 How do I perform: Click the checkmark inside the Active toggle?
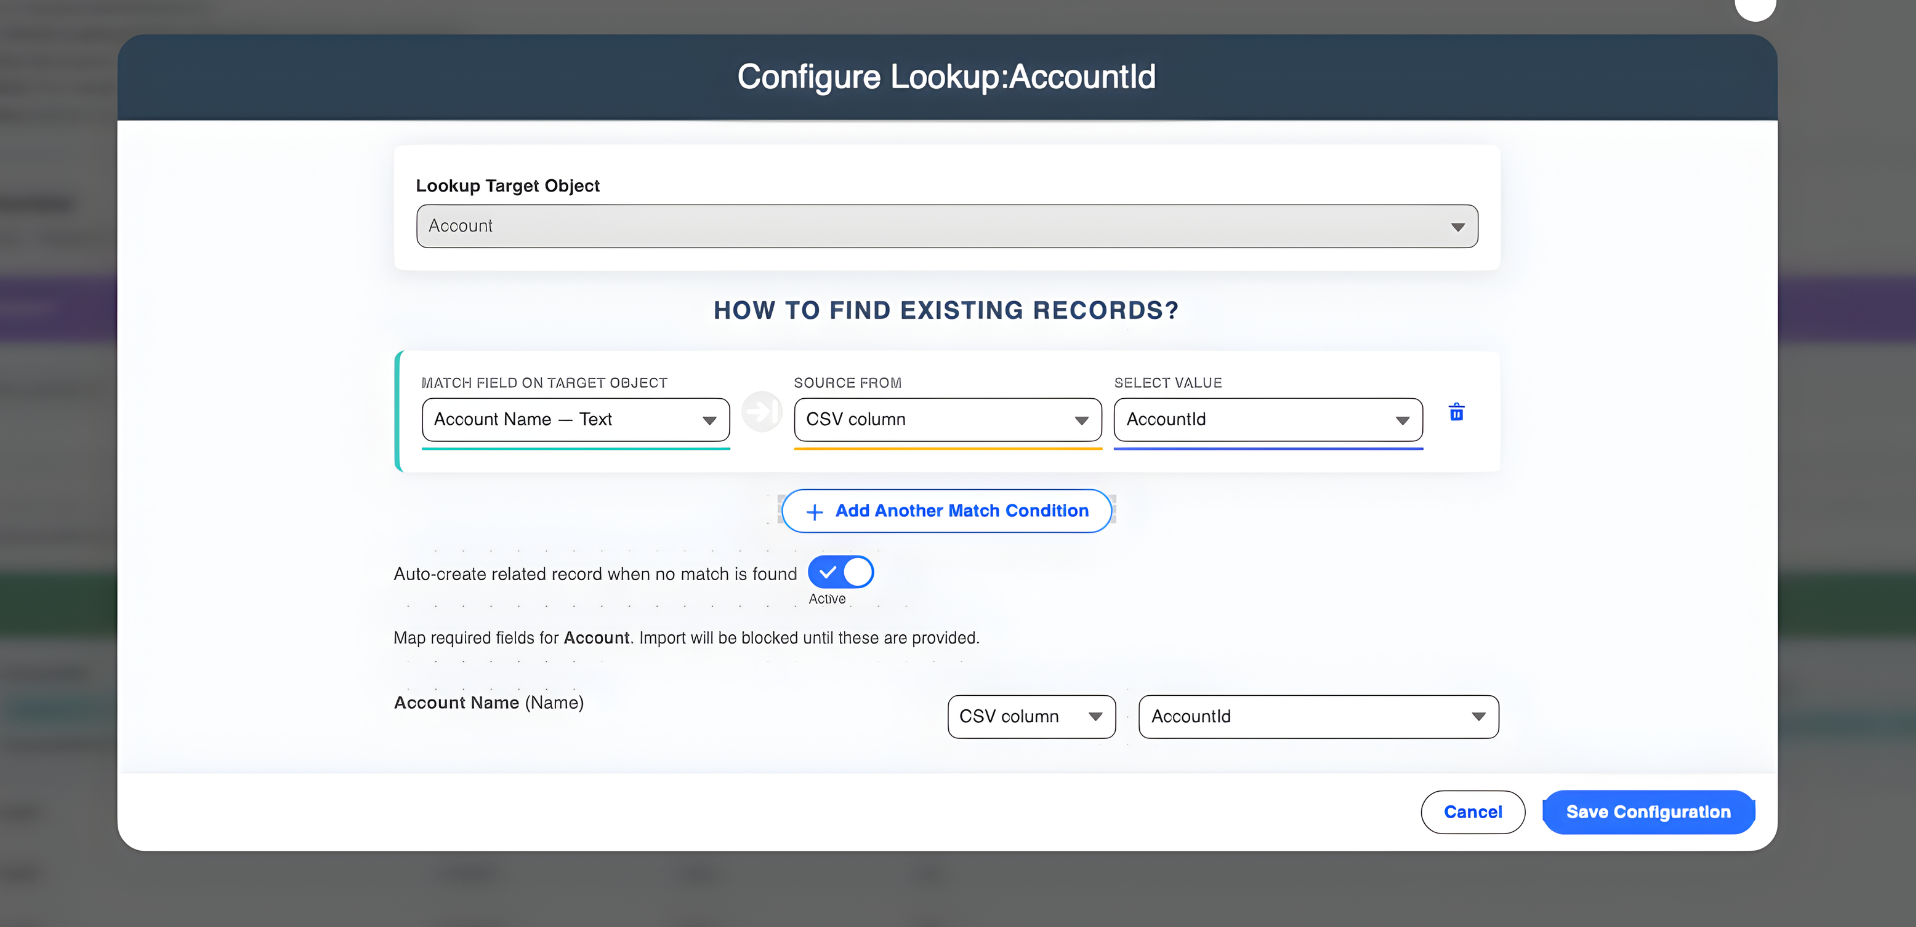pyautogui.click(x=828, y=572)
